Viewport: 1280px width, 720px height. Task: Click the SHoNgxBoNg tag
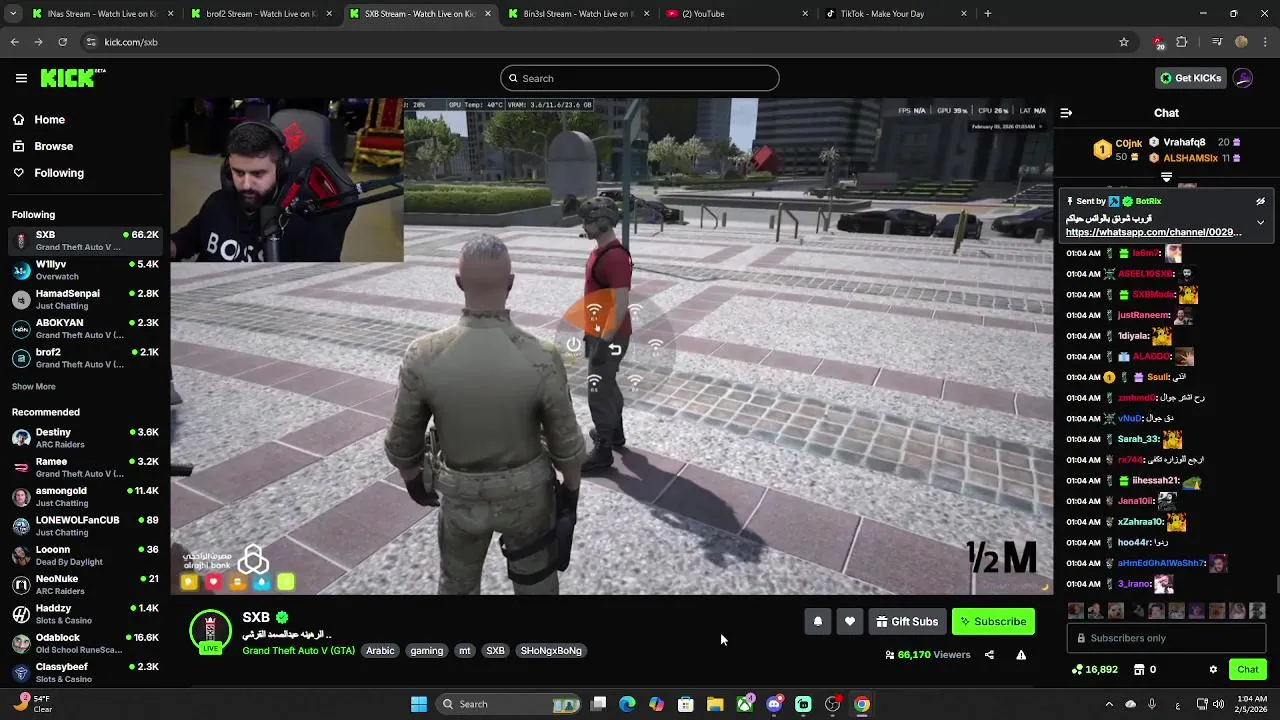click(x=551, y=651)
